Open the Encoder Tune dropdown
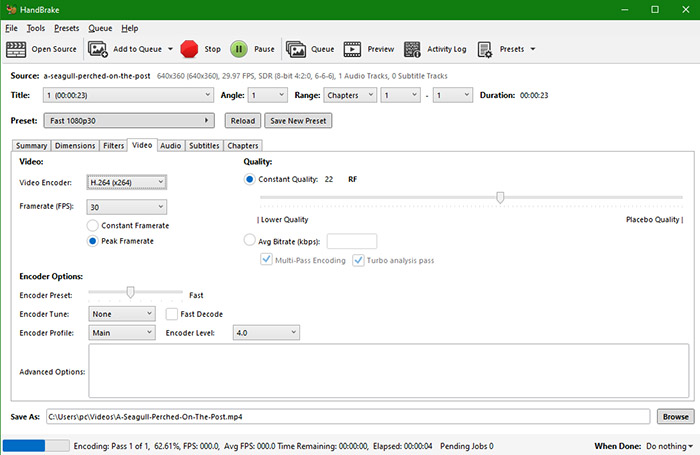Screen dimensions: 700x455 pyautogui.click(x=122, y=314)
